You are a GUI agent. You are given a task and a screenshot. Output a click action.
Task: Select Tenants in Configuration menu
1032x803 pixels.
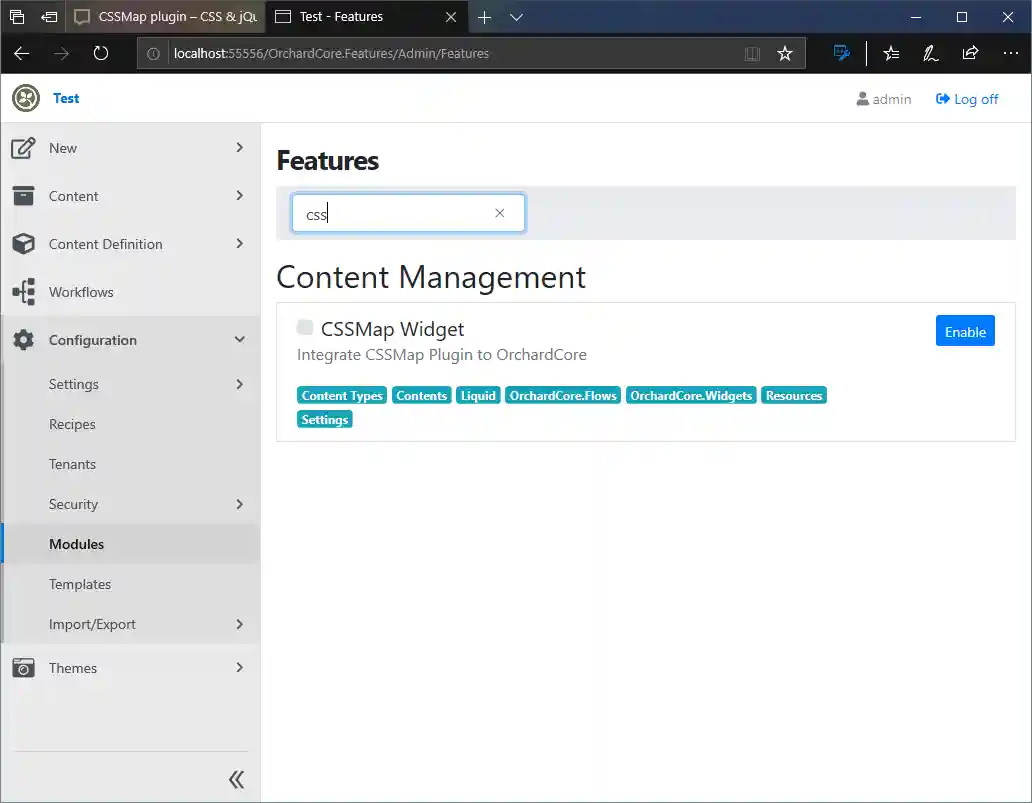[x=72, y=464]
